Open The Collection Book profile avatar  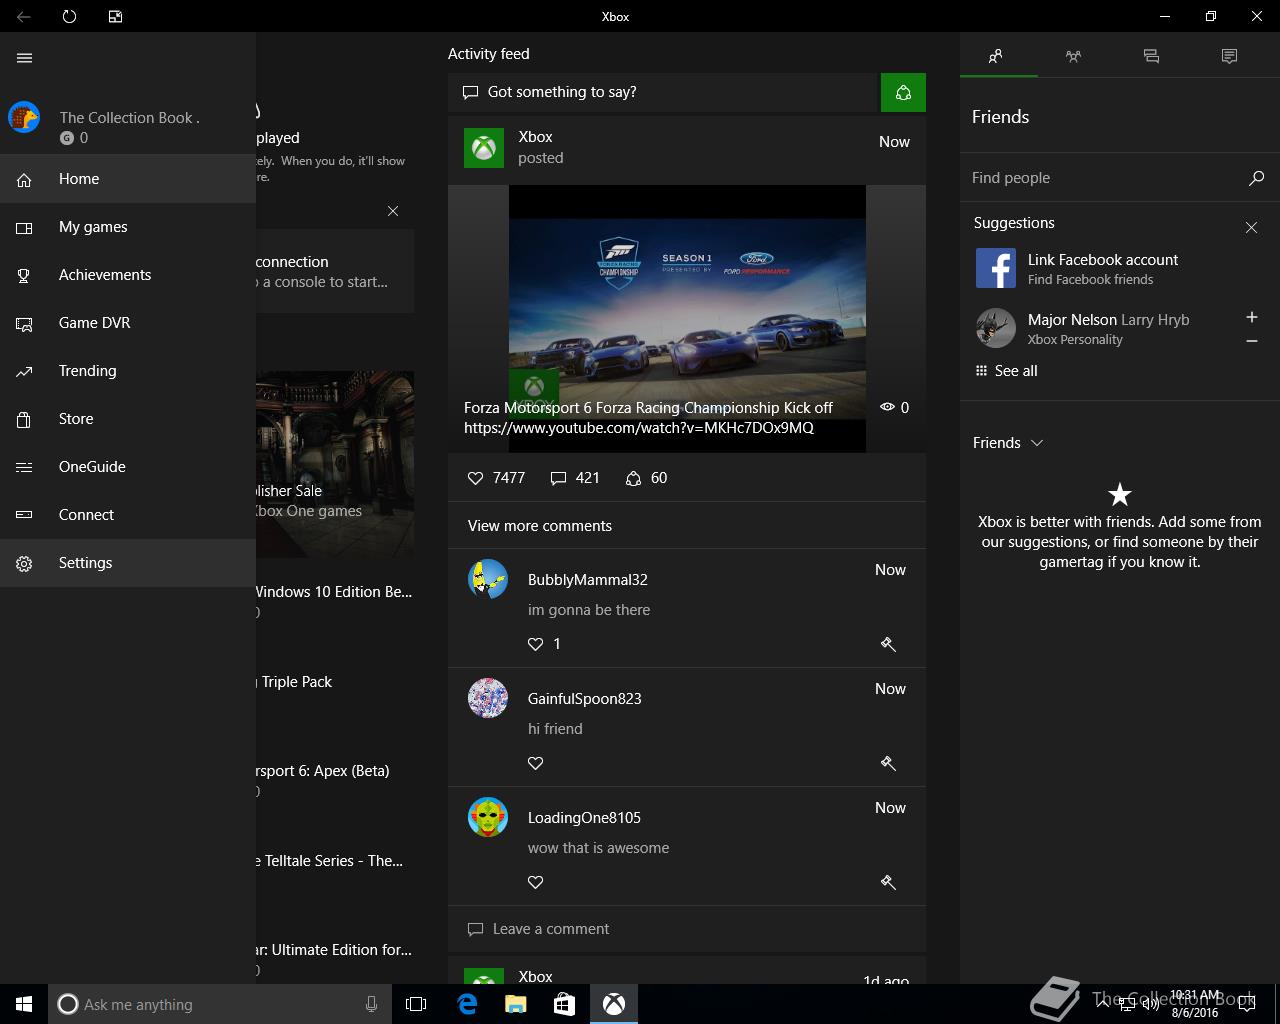pyautogui.click(x=24, y=117)
